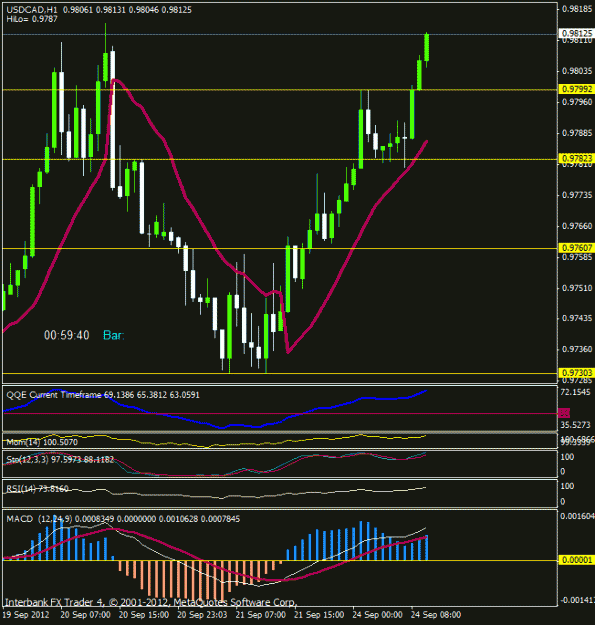
Task: Click the 21 Sep 15:00 time label
Action: click(319, 615)
